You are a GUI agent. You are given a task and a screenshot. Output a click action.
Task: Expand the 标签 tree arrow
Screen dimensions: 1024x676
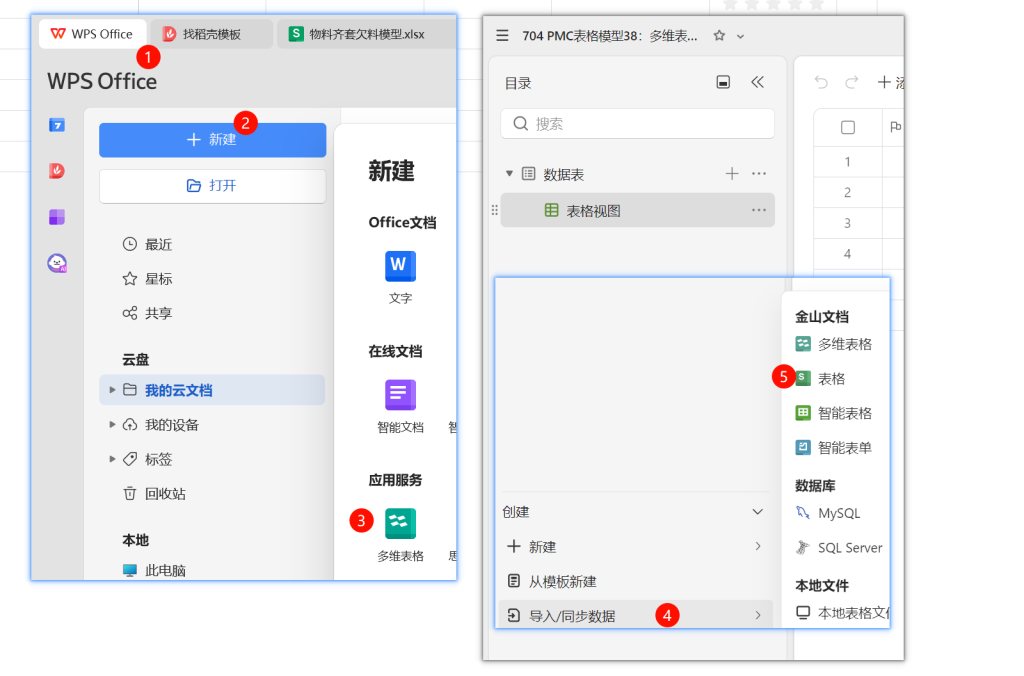click(x=112, y=459)
